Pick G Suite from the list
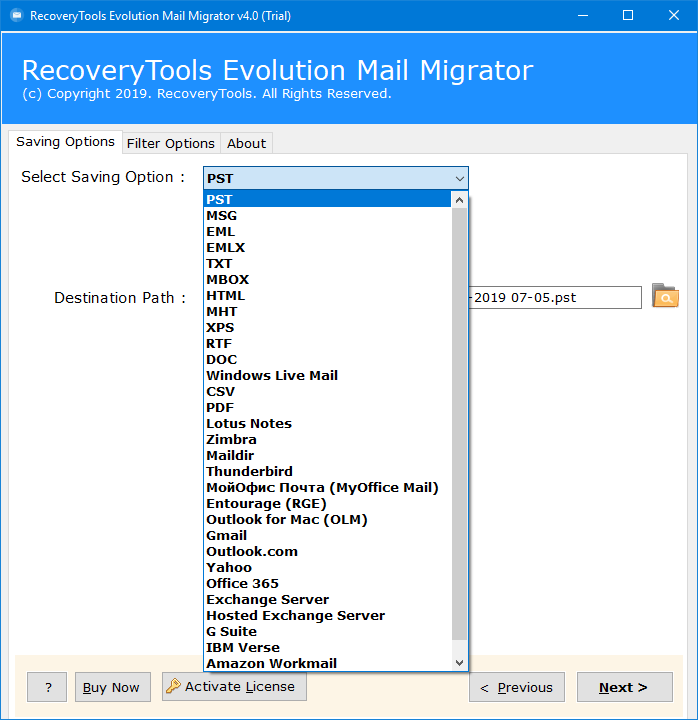 click(x=327, y=631)
